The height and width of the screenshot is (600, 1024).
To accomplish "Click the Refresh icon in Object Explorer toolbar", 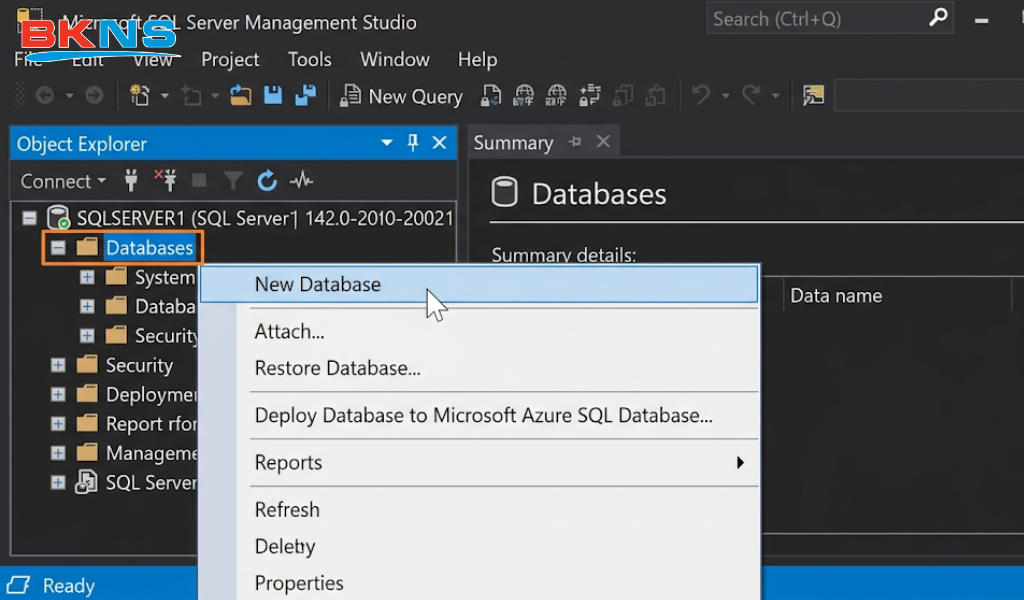I will coord(267,180).
